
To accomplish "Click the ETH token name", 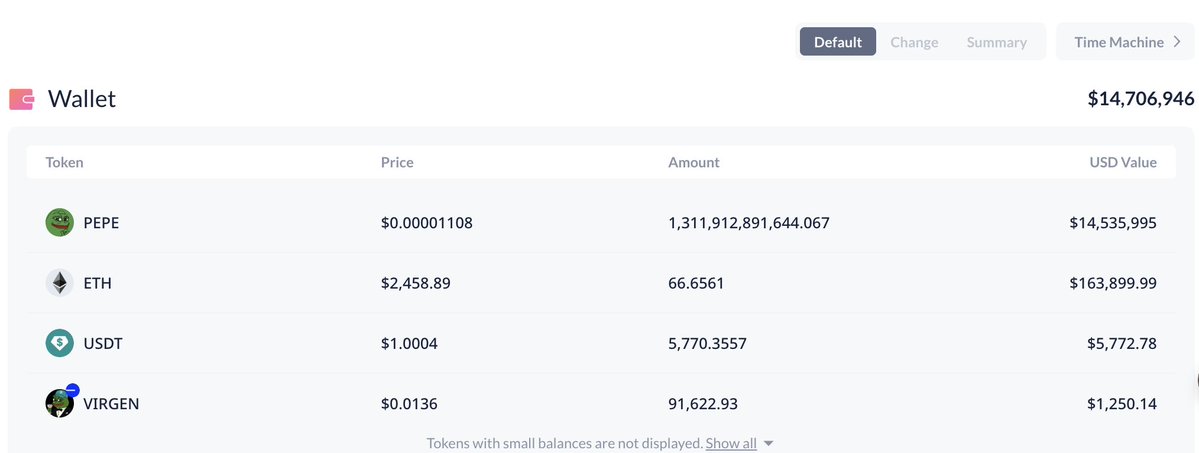I will coord(97,283).
